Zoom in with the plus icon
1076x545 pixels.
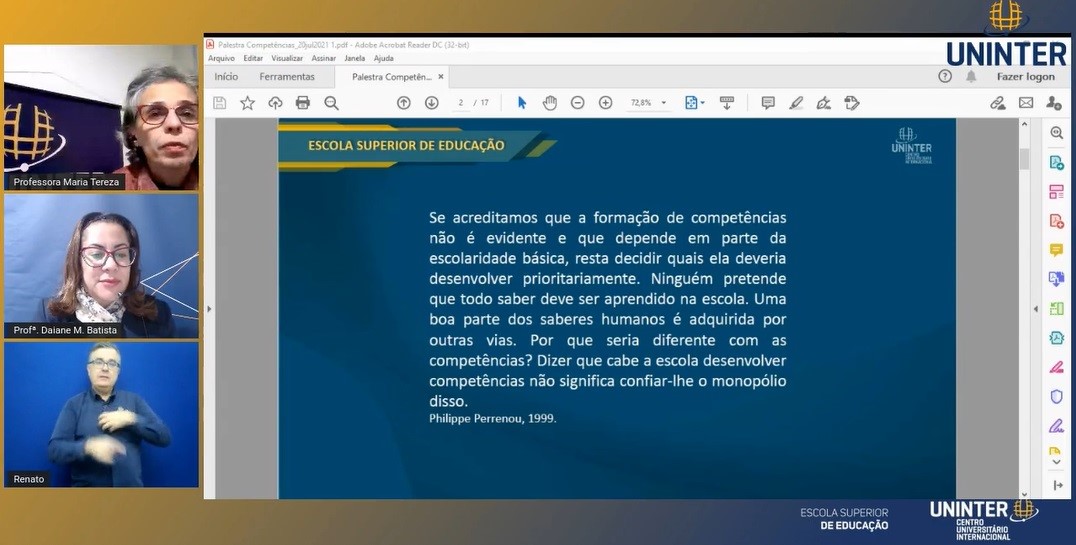click(x=605, y=103)
